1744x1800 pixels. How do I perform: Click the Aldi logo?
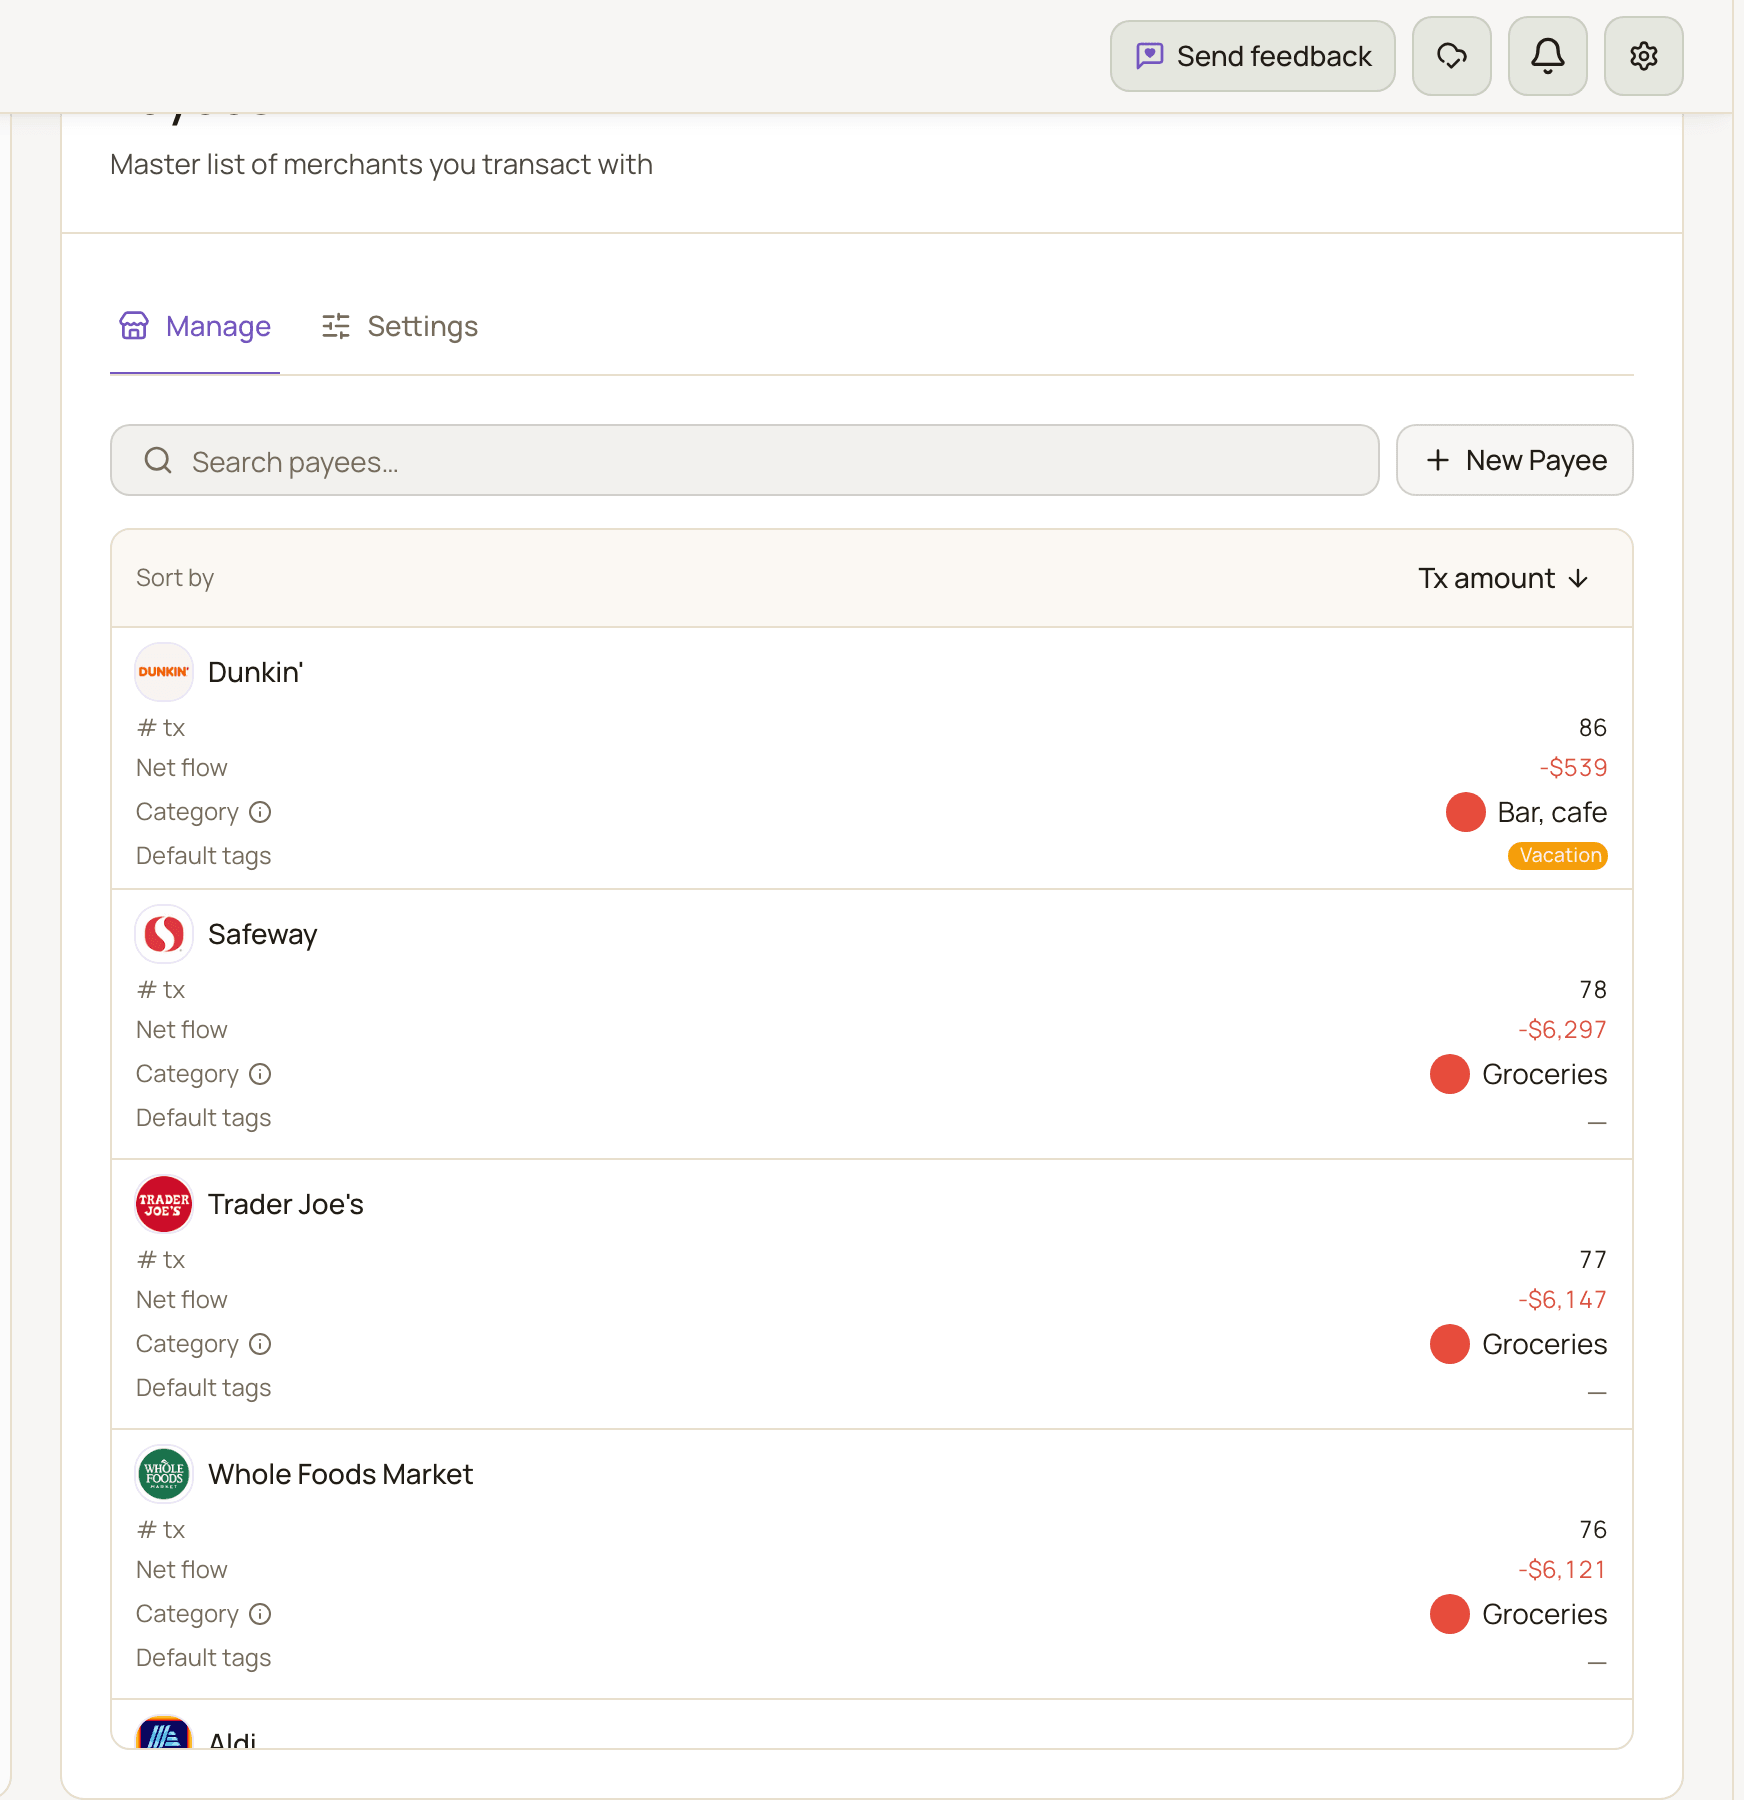coord(164,1733)
